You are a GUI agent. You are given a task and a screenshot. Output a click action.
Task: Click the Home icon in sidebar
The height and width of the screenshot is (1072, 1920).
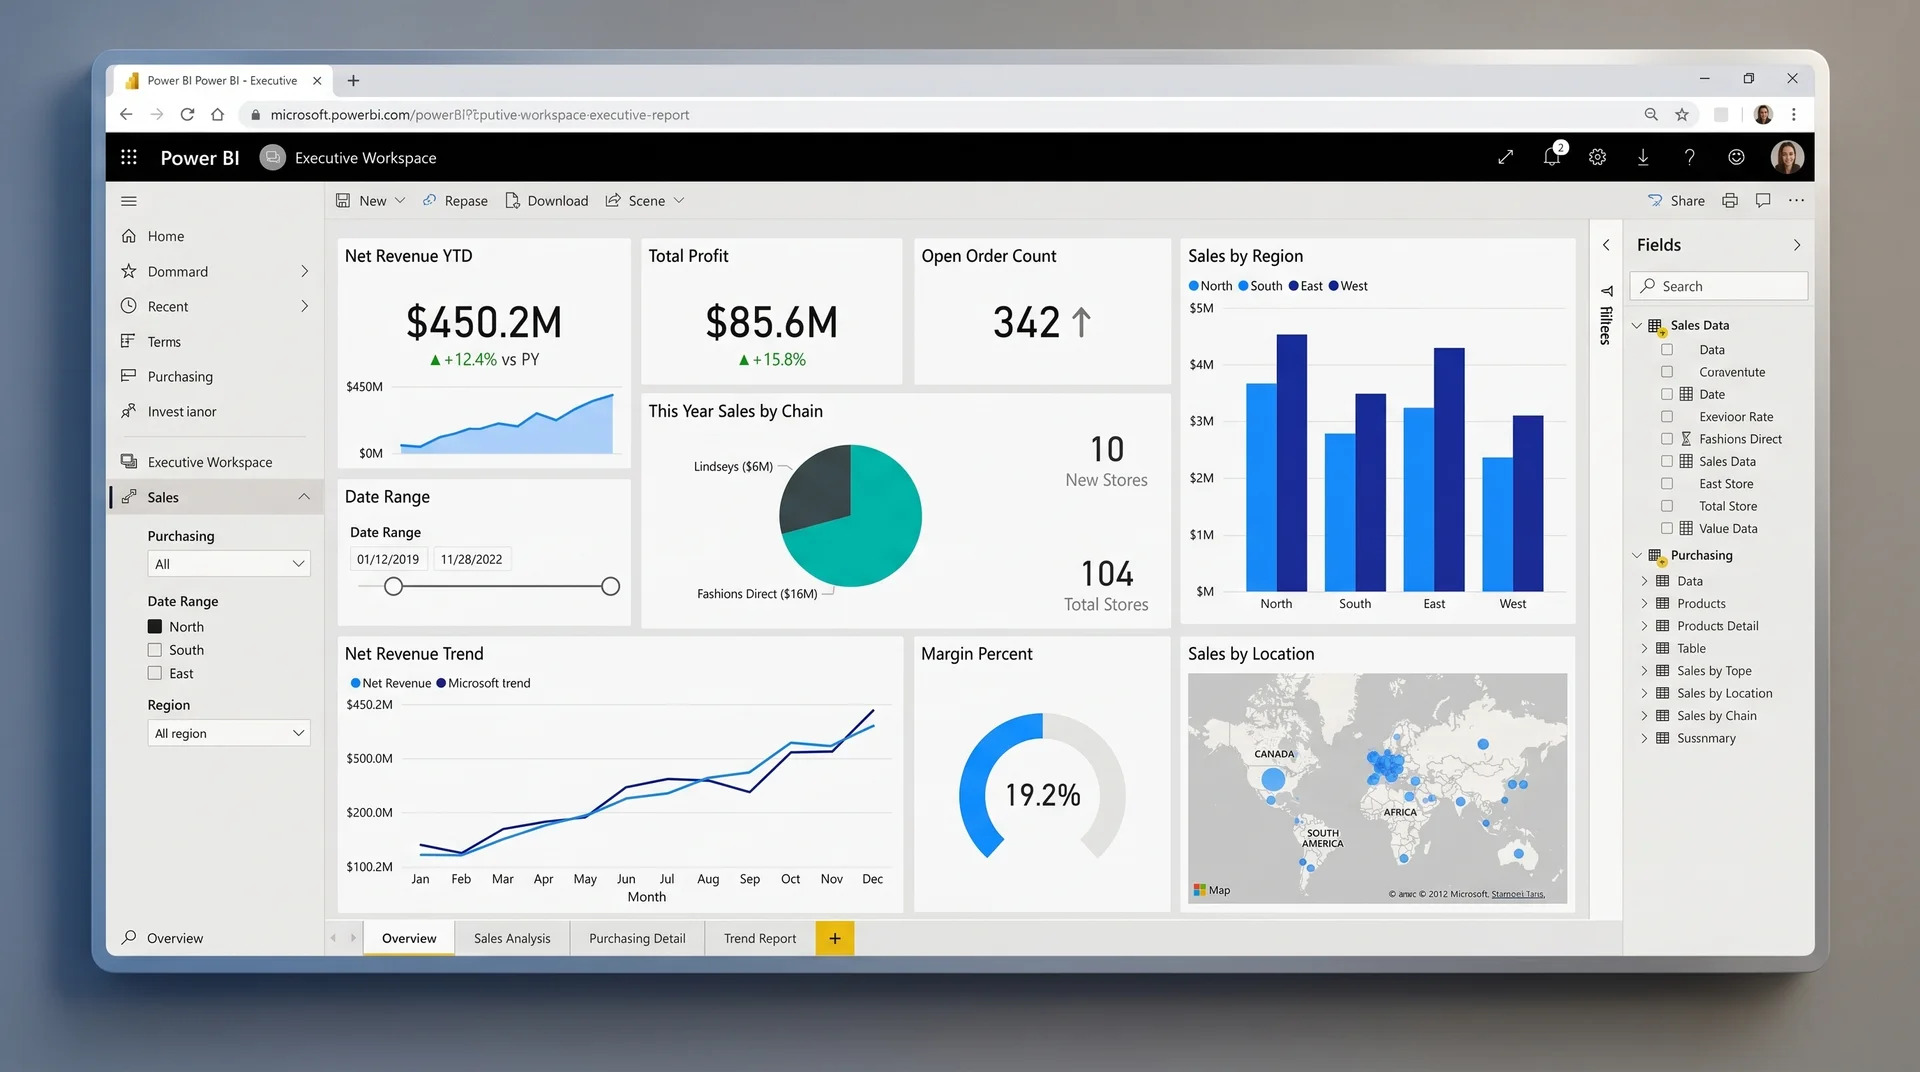coord(129,236)
